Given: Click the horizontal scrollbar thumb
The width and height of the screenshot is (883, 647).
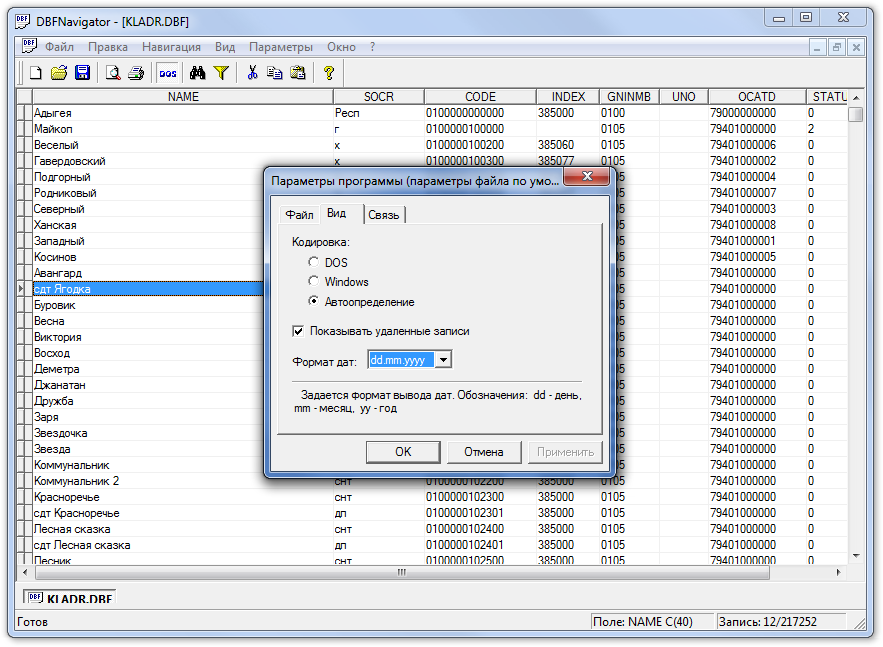Looking at the screenshot, I should click(x=402, y=572).
